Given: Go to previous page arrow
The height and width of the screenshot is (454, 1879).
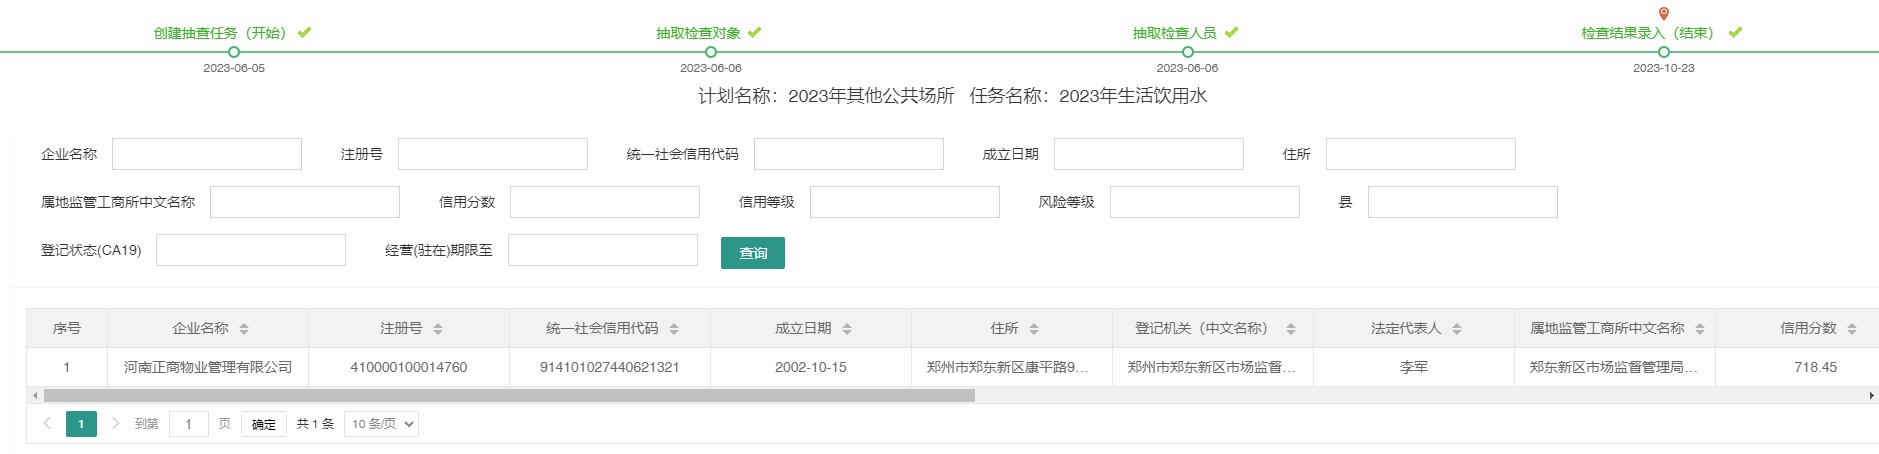Looking at the screenshot, I should [47, 424].
